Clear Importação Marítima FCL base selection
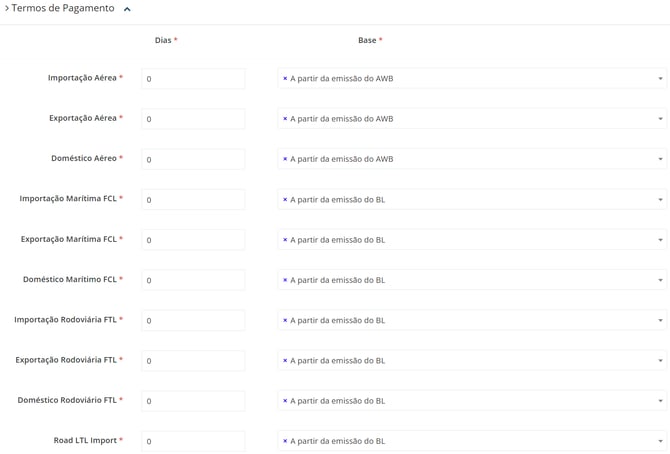Viewport: 670px width, 454px height. 285,200
